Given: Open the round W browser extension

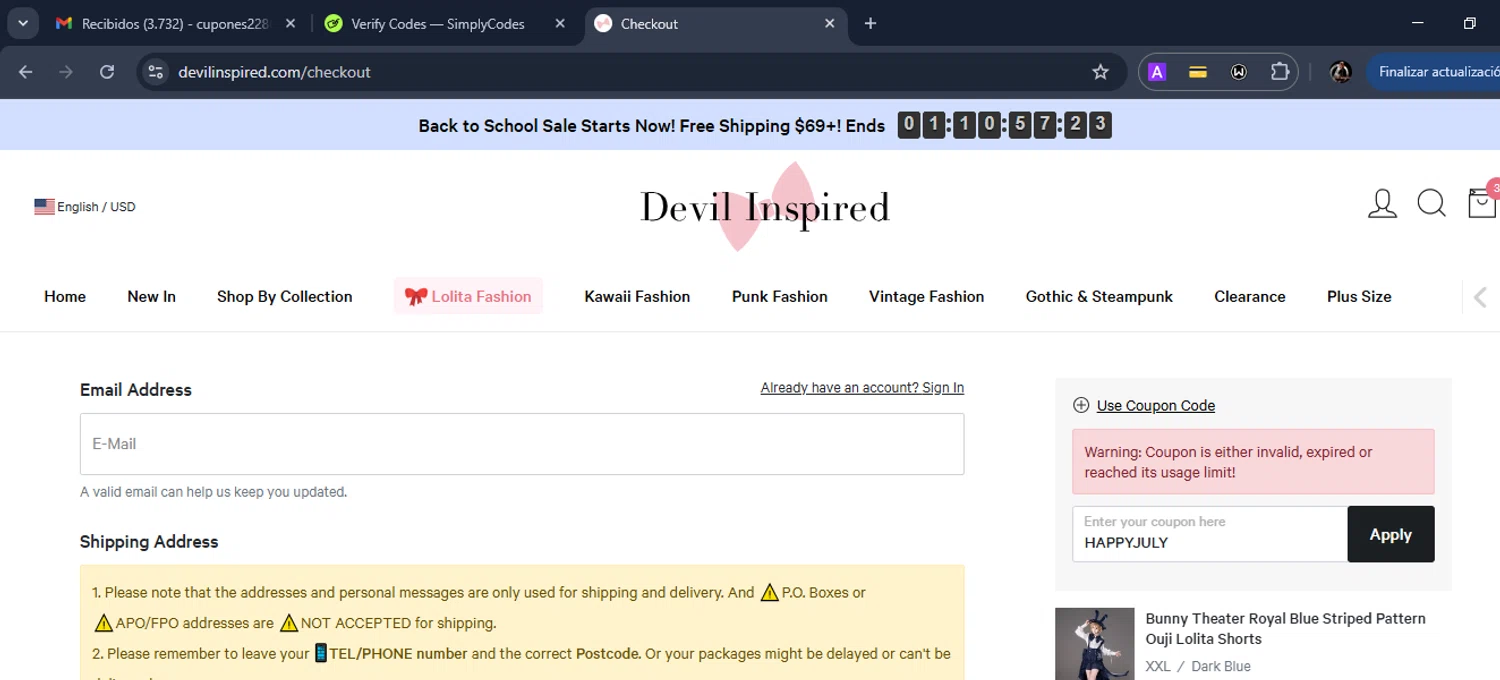Looking at the screenshot, I should coord(1239,72).
